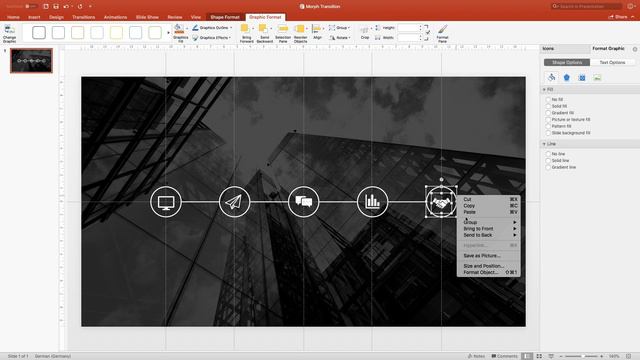Open the Graphics Outline dropdown
Screen dimensions: 640x360
click(212, 28)
